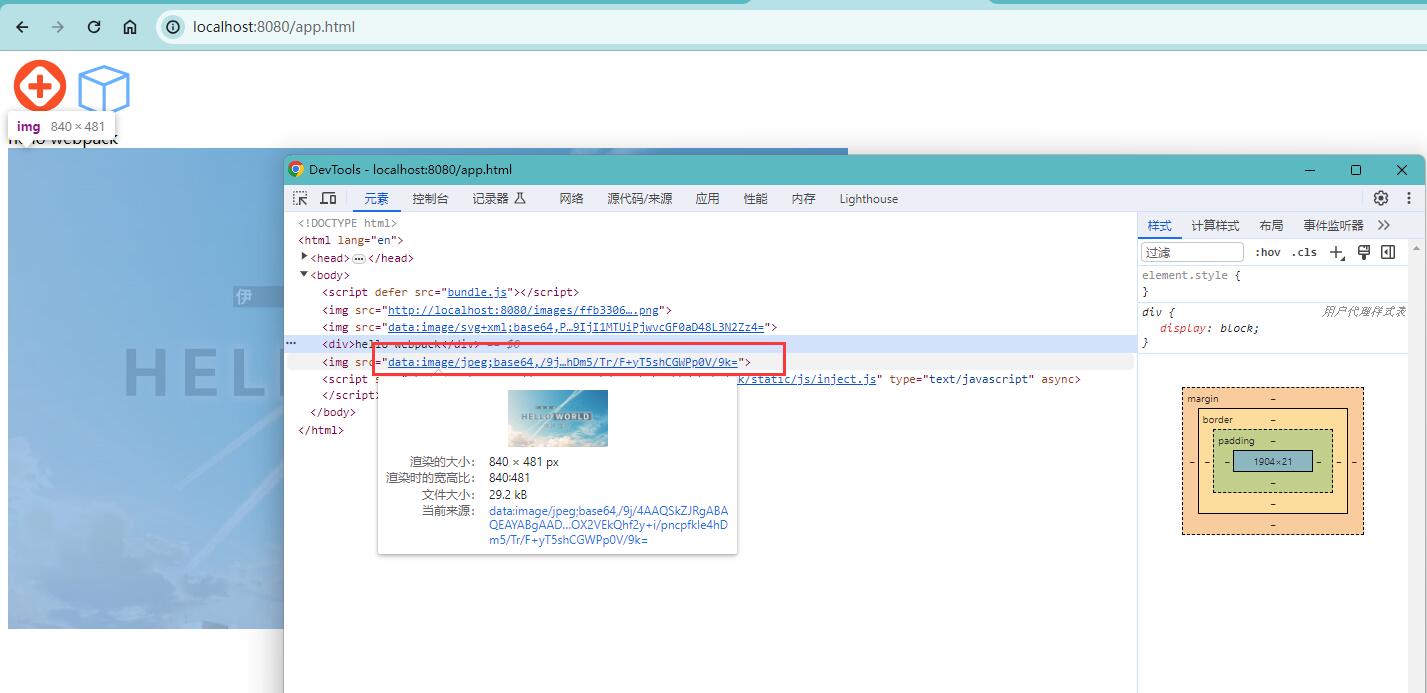Open the bundle.js script link
Viewport: 1427px width, 693px height.
click(479, 292)
